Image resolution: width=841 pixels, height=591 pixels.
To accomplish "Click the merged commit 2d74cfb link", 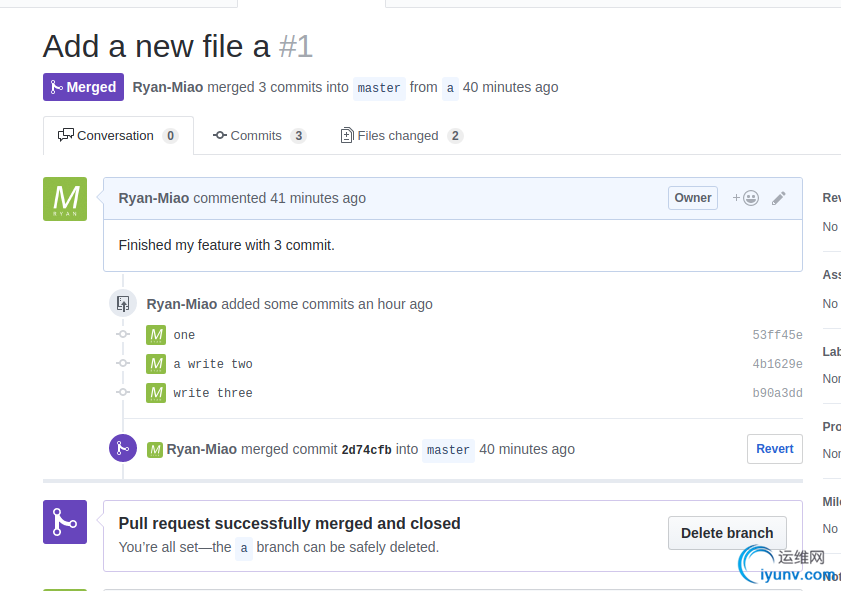I will pyautogui.click(x=366, y=450).
